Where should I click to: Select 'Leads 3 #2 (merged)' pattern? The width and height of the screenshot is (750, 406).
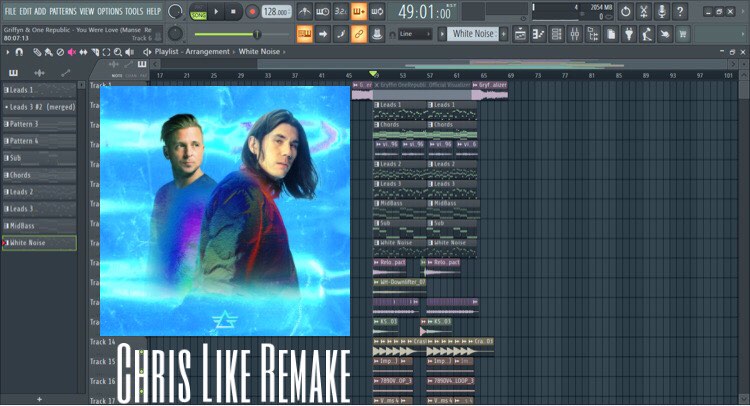[x=39, y=107]
